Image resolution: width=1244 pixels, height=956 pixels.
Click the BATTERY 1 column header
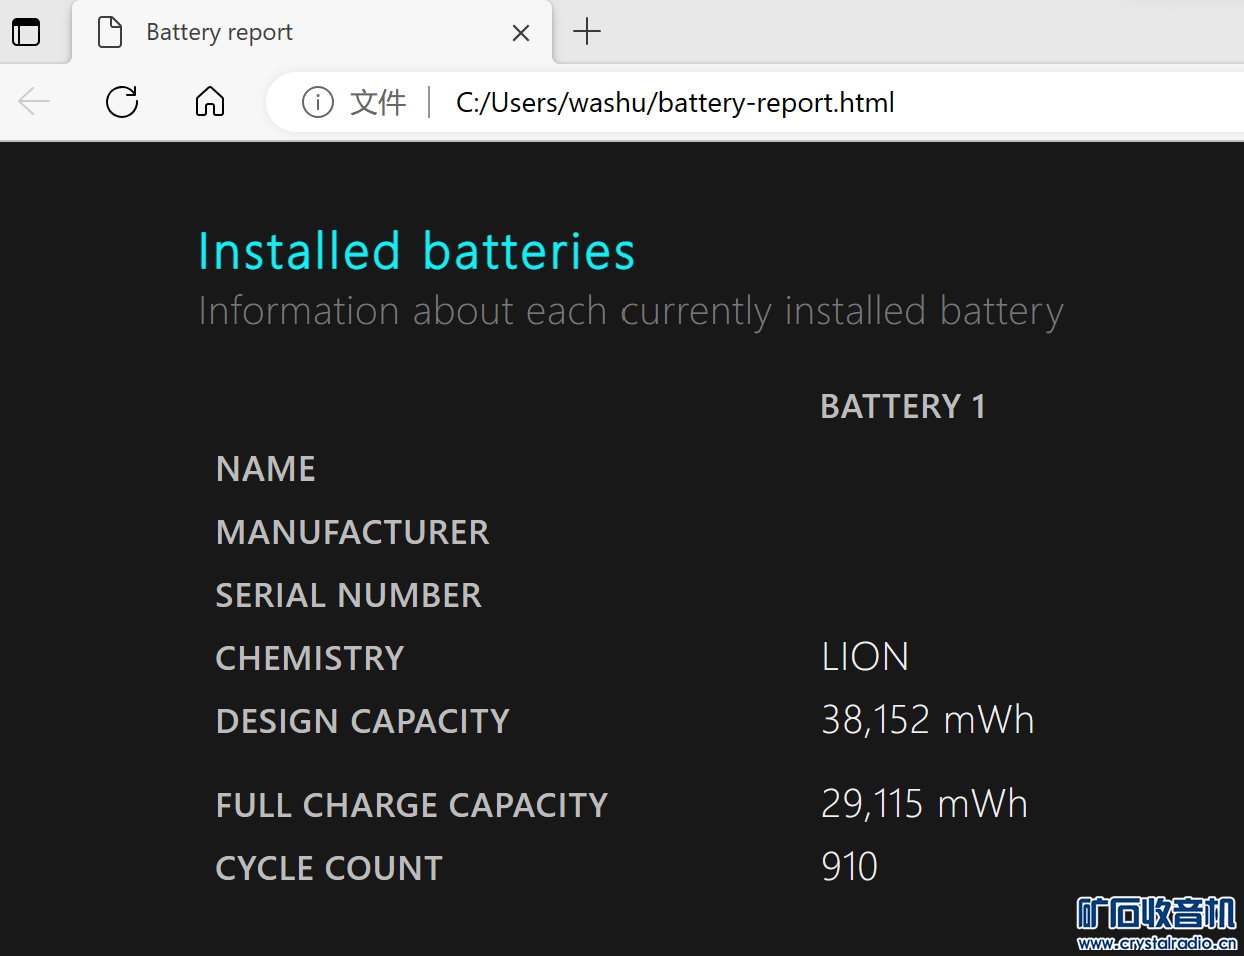click(x=902, y=407)
